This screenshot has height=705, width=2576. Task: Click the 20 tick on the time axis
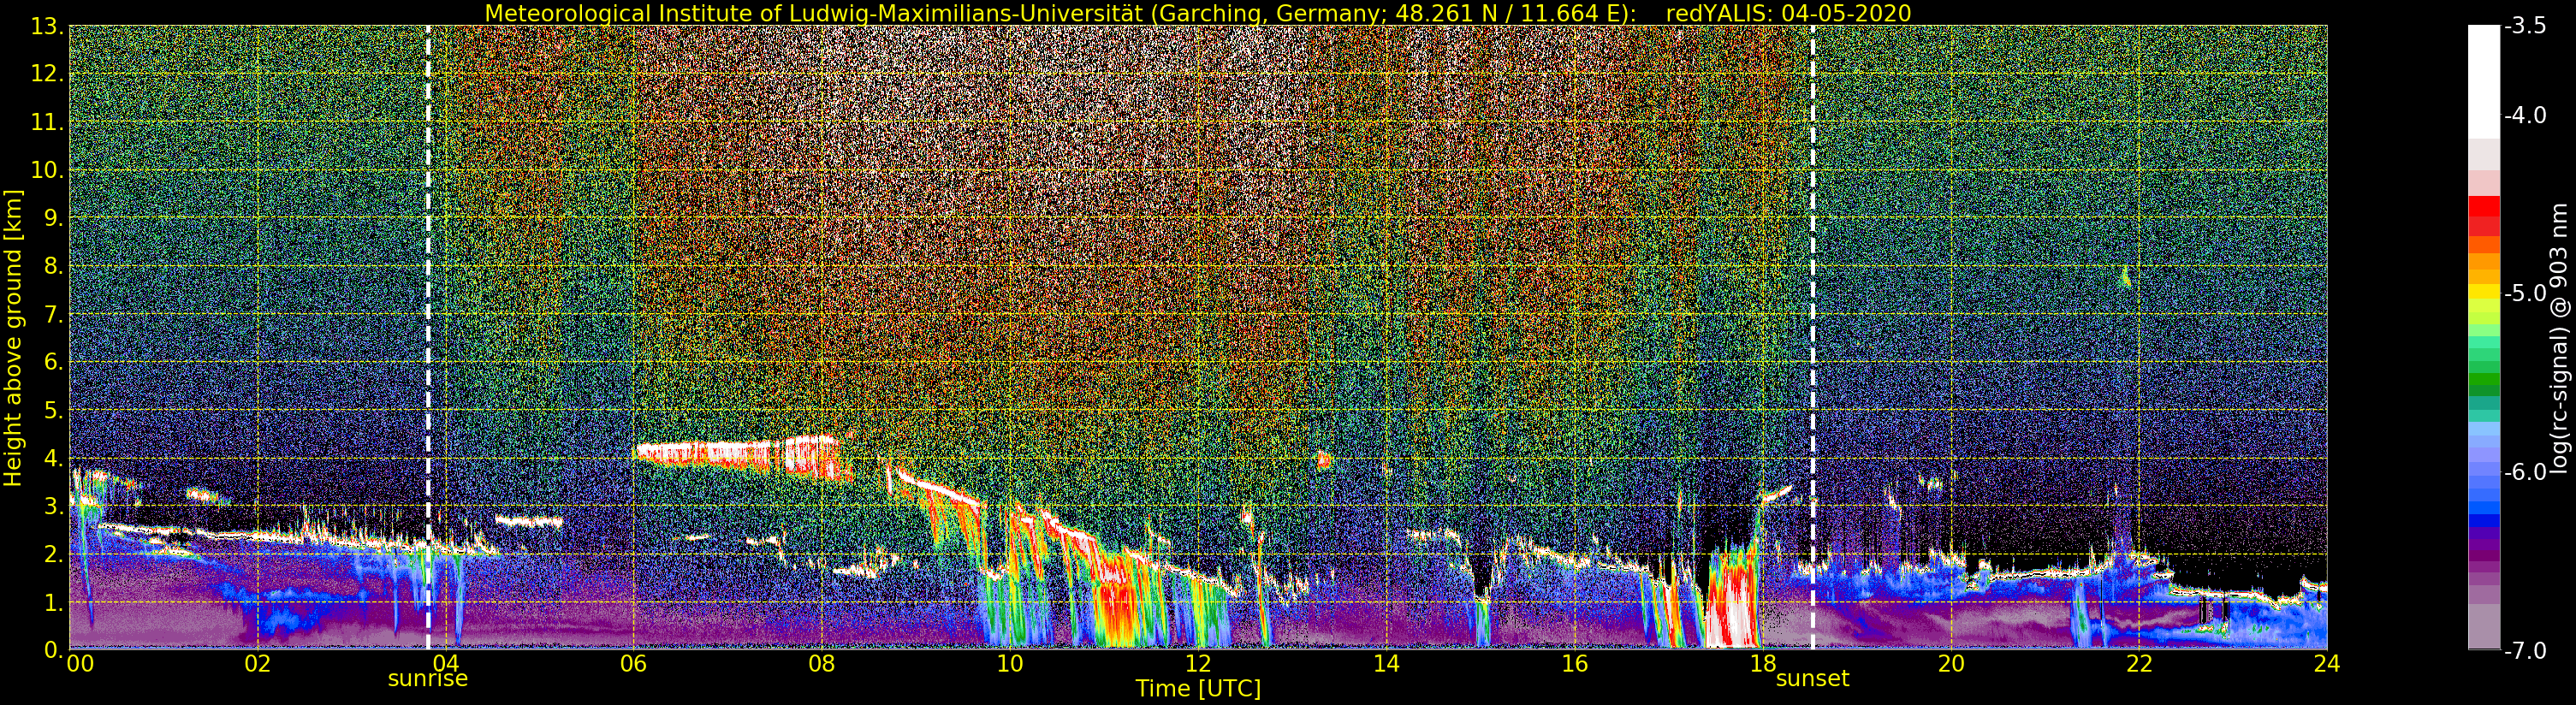tap(1951, 664)
